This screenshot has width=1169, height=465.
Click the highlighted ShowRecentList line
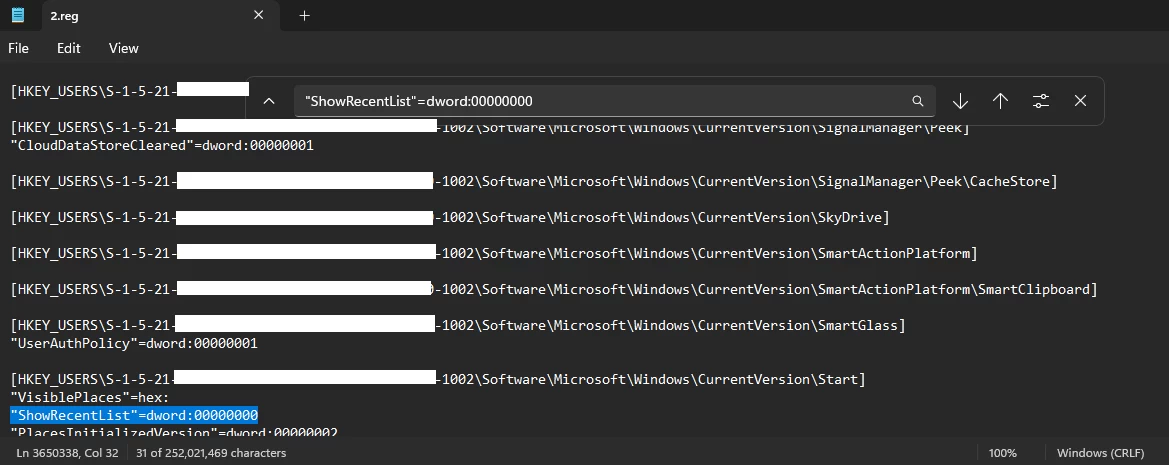coord(134,415)
